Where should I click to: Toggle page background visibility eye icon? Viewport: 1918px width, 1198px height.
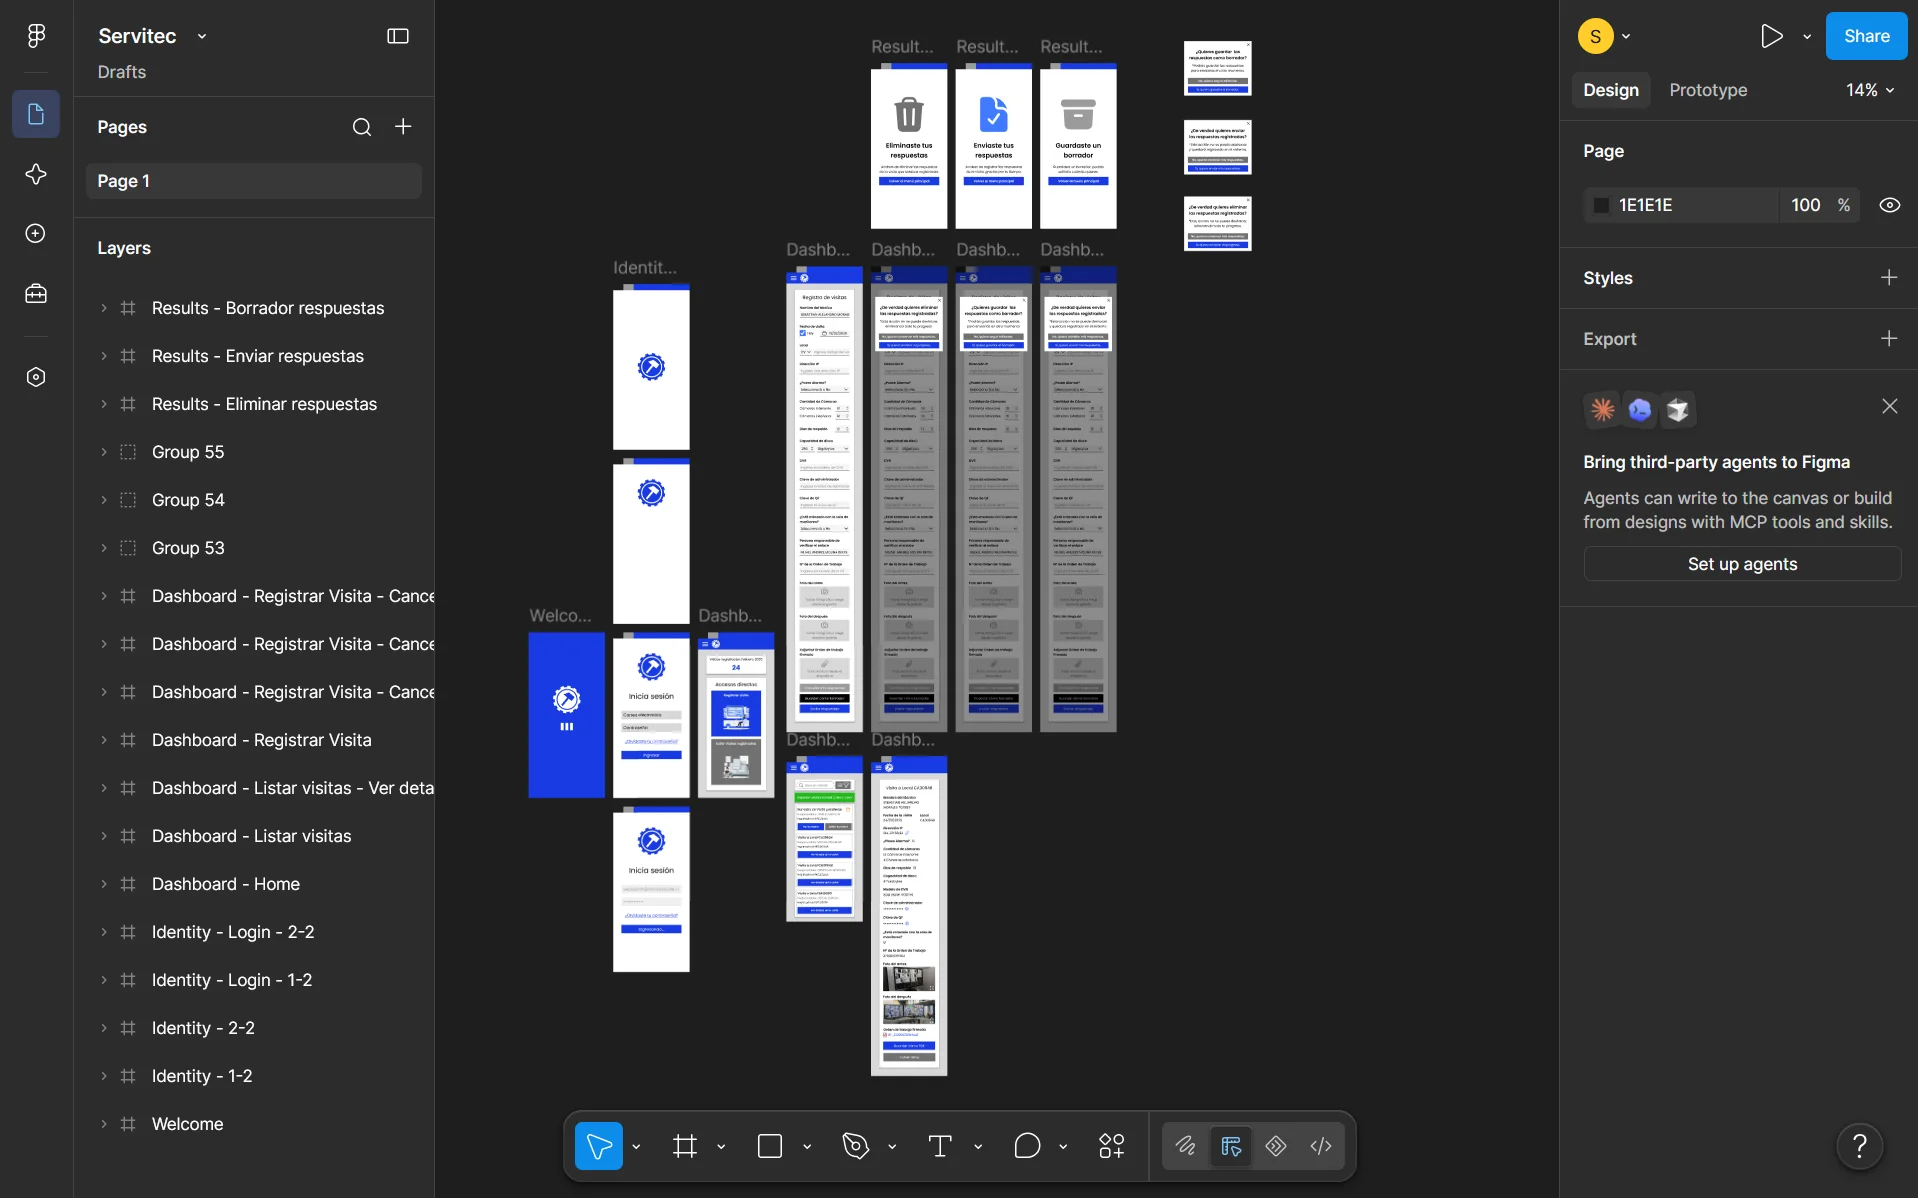(1889, 205)
